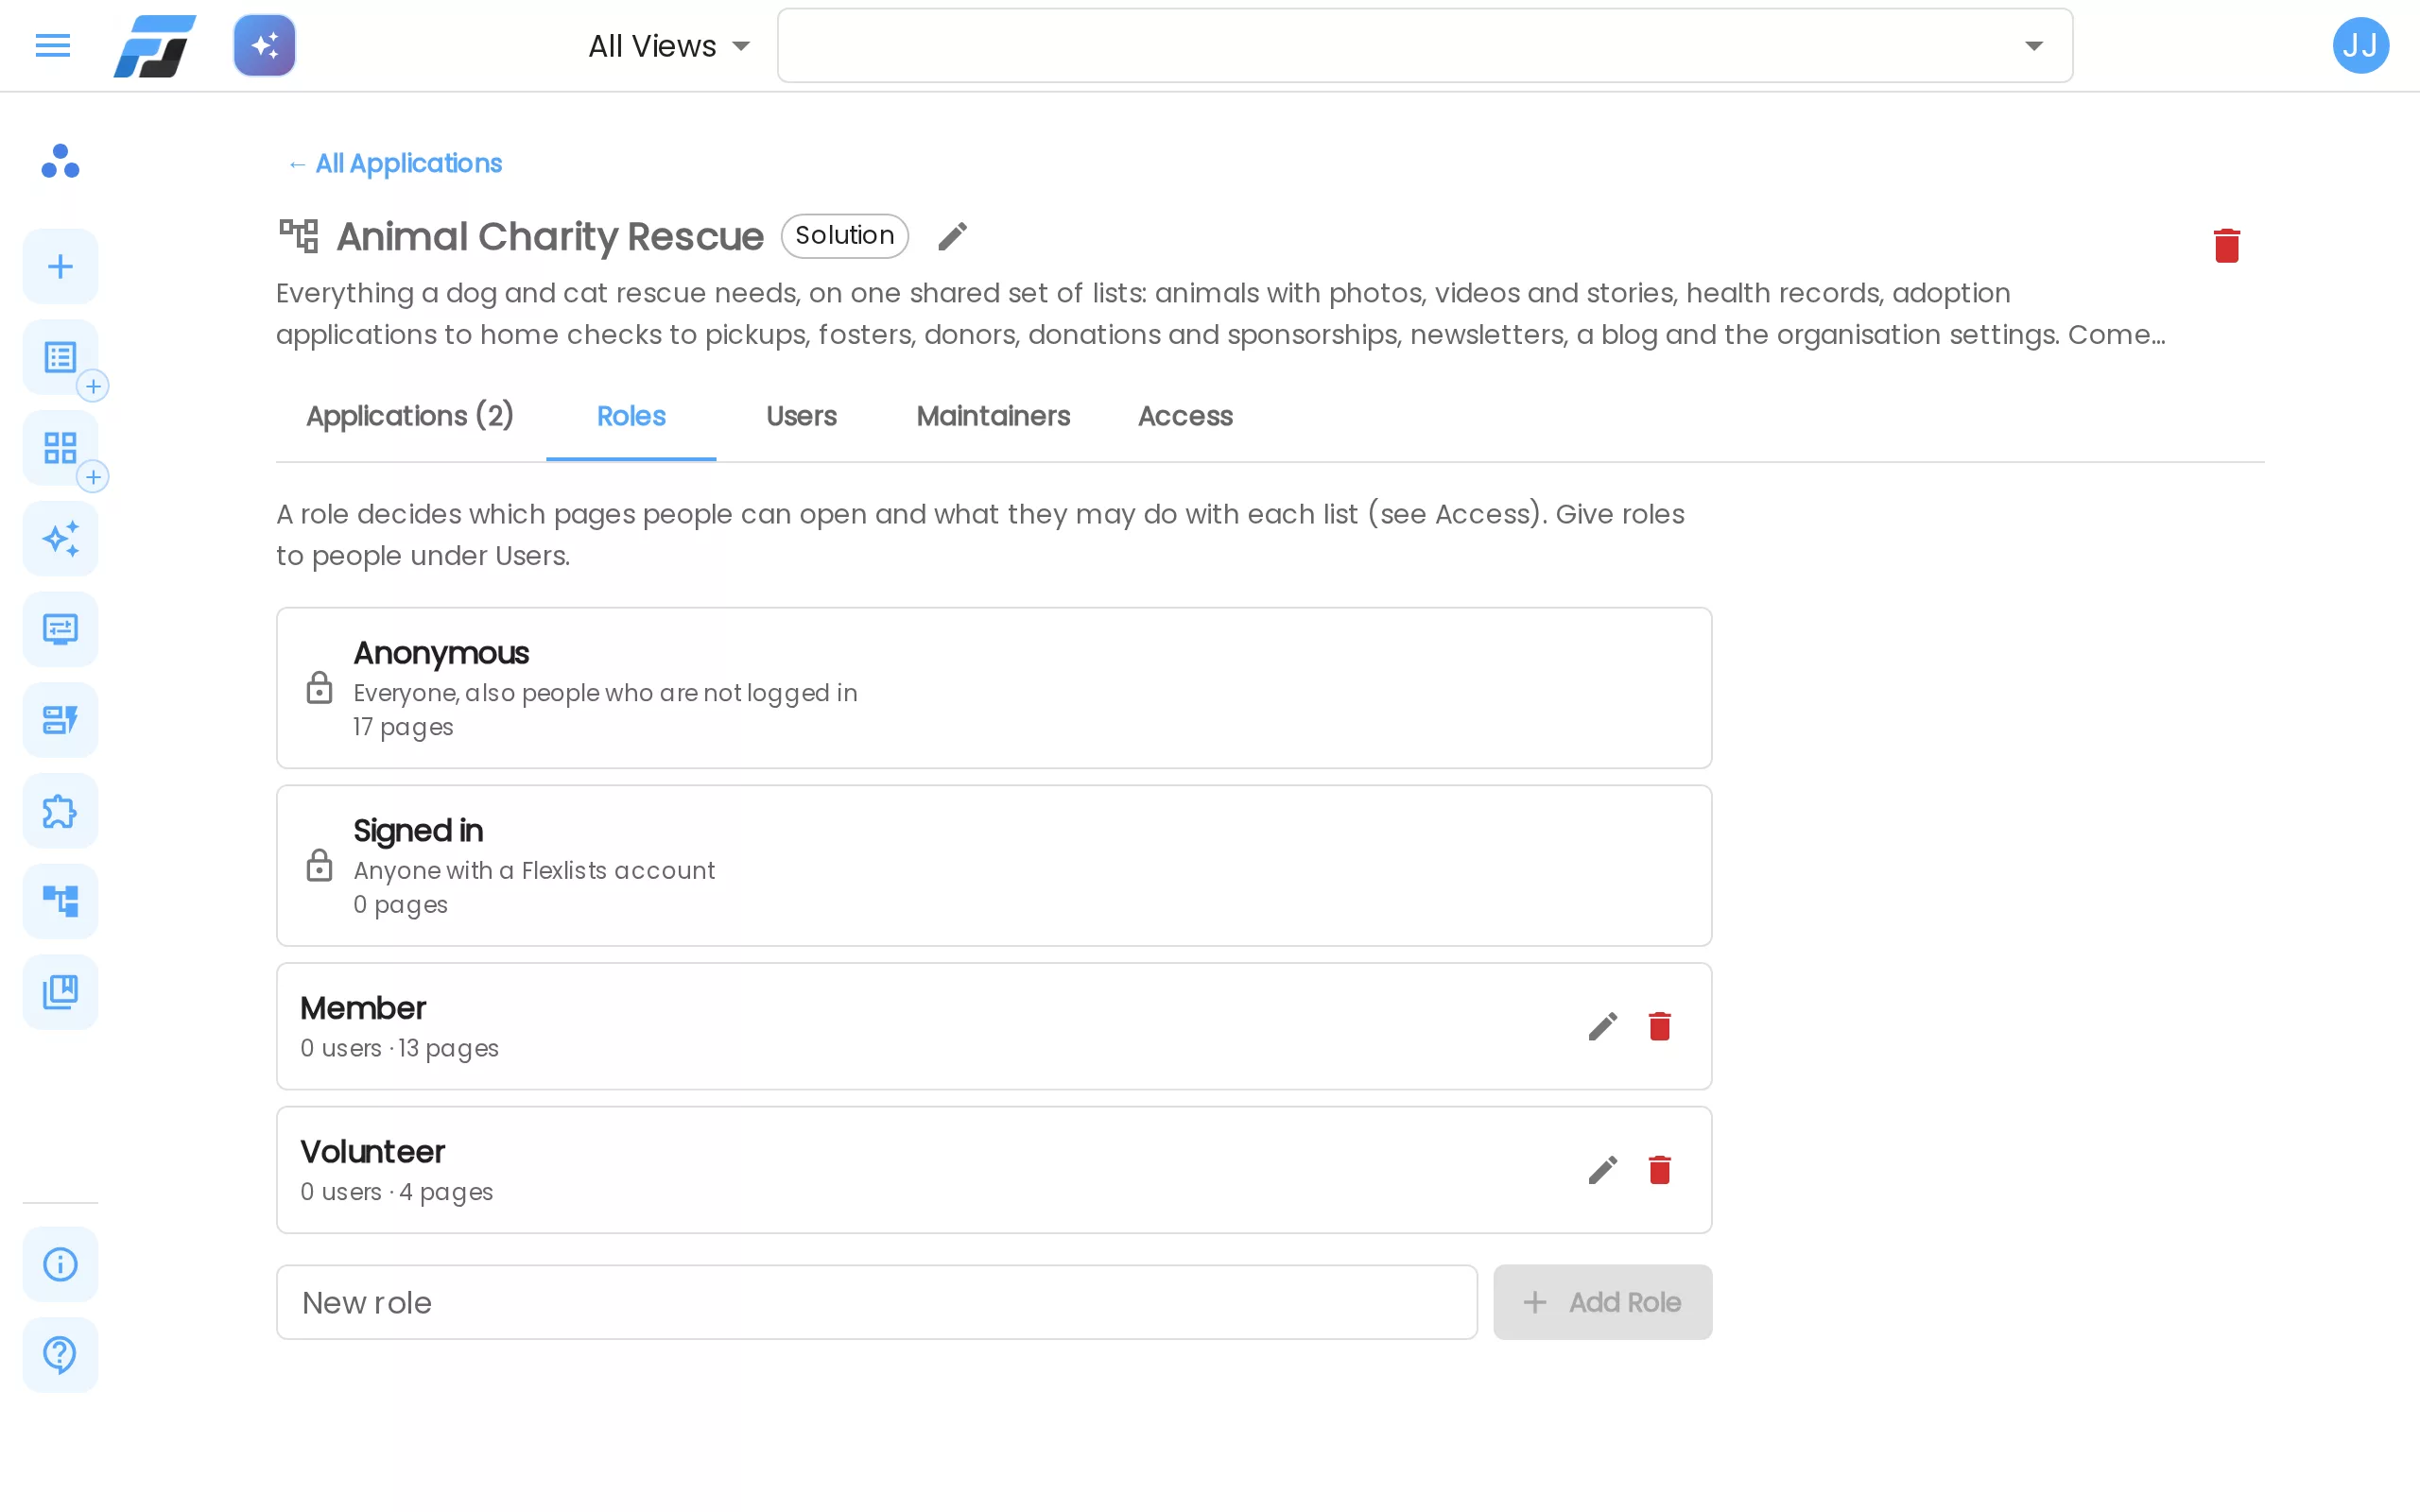The width and height of the screenshot is (2420, 1512).
Task: Click the three-dots icon at sidebar top
Action: (60, 161)
